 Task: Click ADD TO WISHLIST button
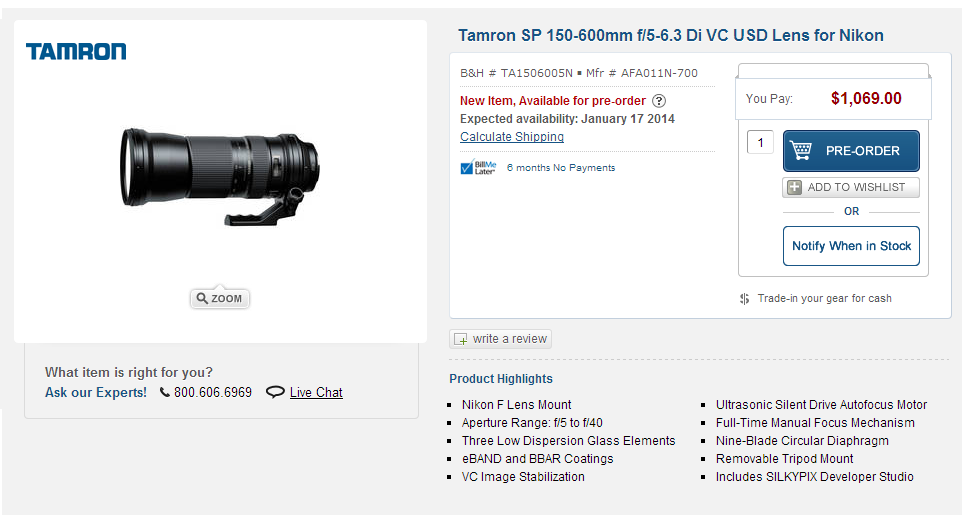point(851,187)
